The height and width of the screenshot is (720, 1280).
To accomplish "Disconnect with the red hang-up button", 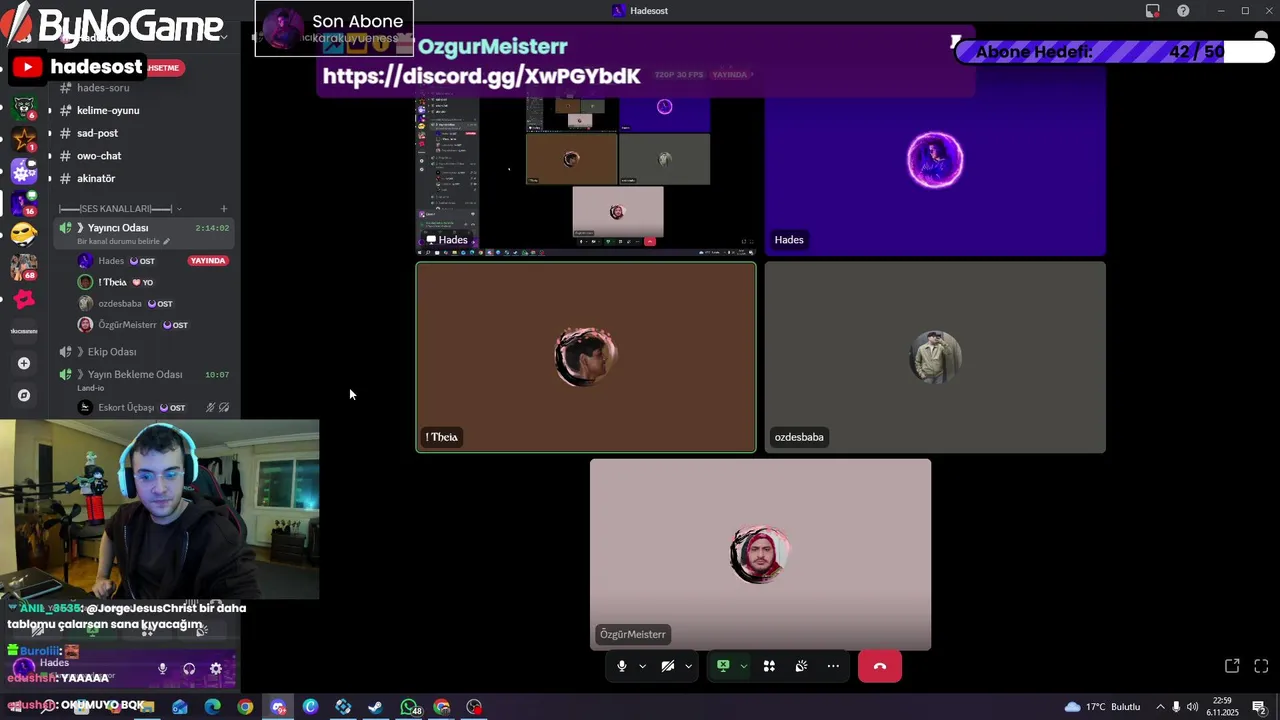I will tap(880, 666).
